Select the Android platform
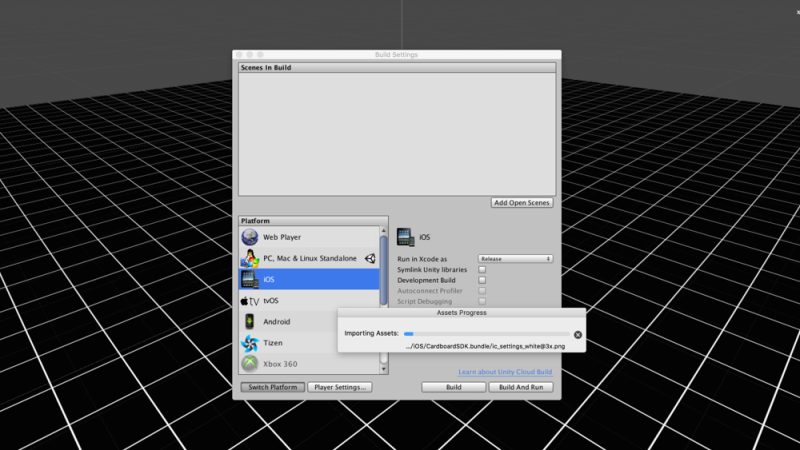Viewport: 800px width, 450px height. coord(289,321)
